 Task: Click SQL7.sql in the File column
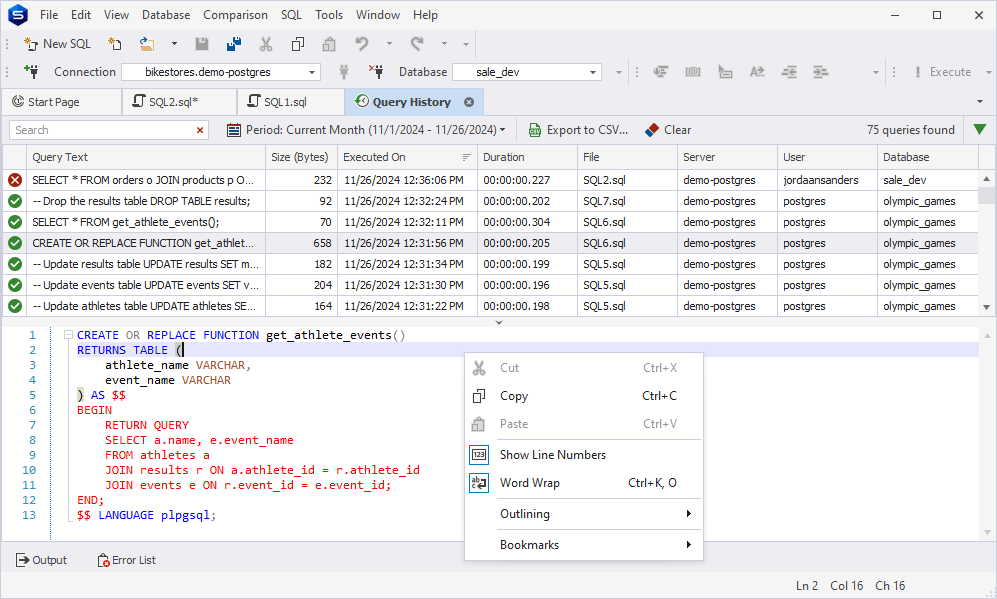(604, 201)
